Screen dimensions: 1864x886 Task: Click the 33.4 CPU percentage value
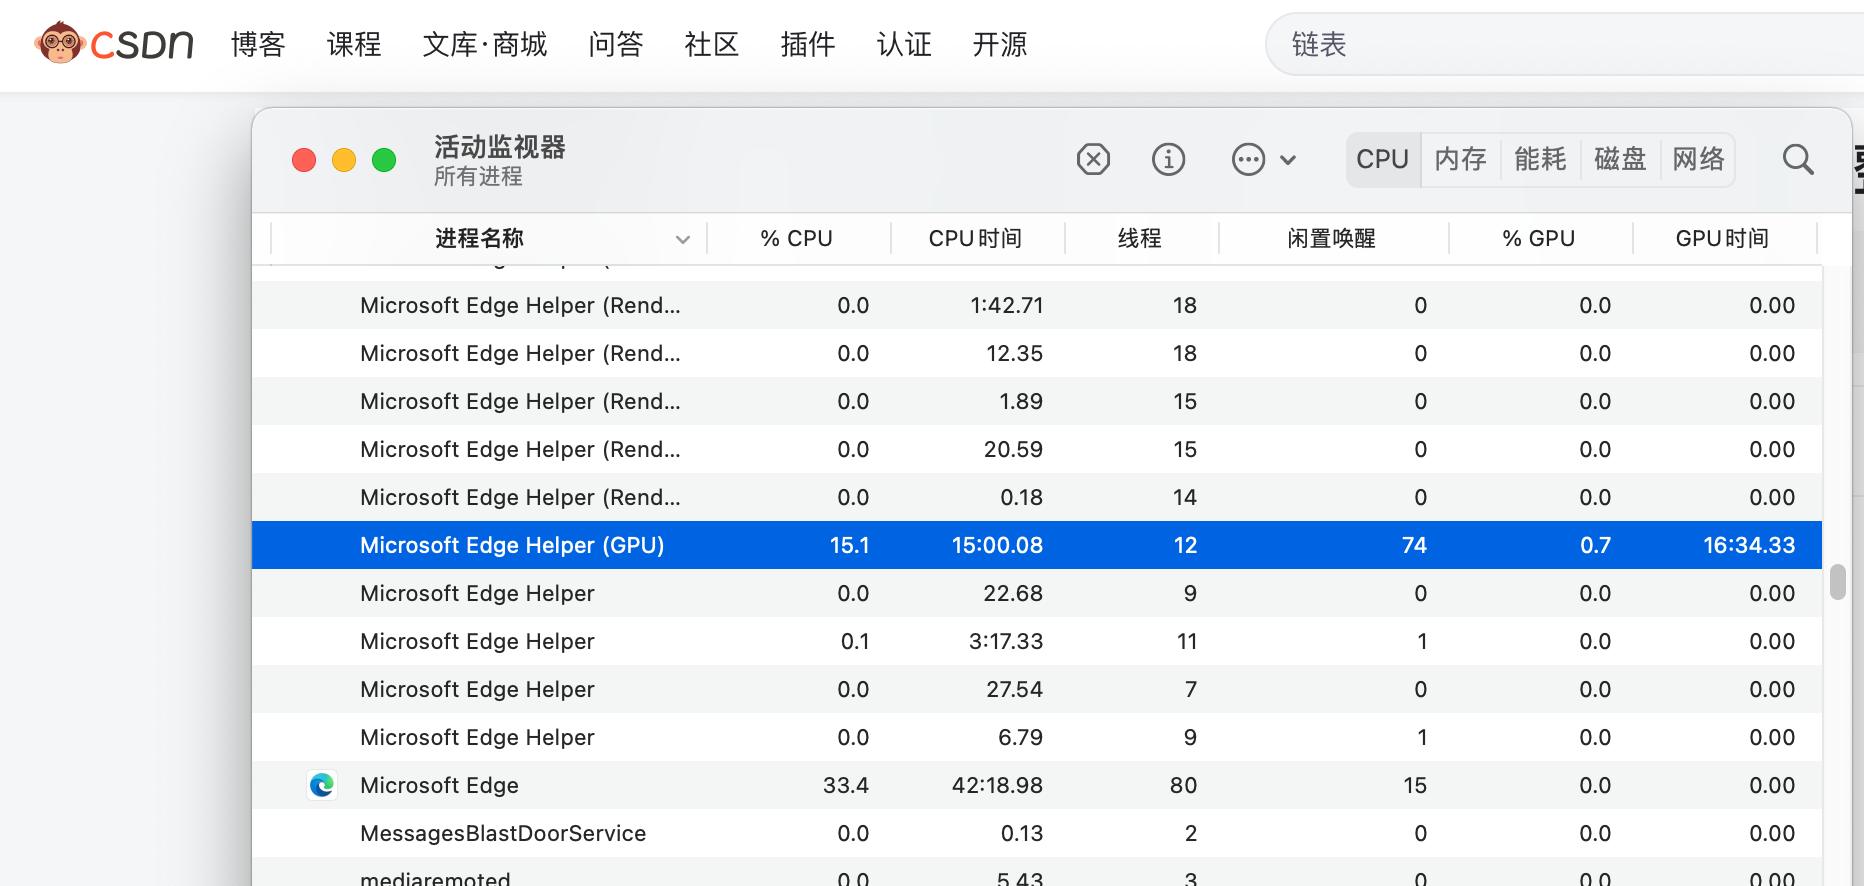pyautogui.click(x=846, y=785)
